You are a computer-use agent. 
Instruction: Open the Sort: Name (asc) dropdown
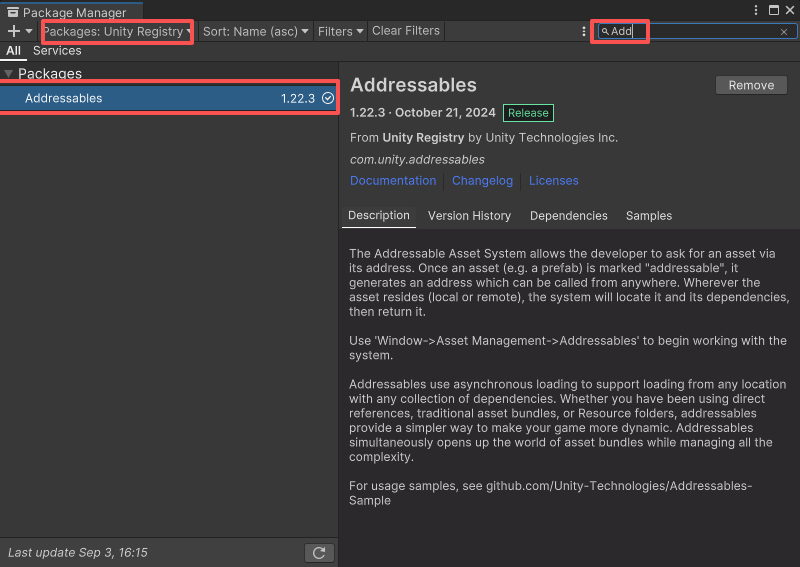255,32
